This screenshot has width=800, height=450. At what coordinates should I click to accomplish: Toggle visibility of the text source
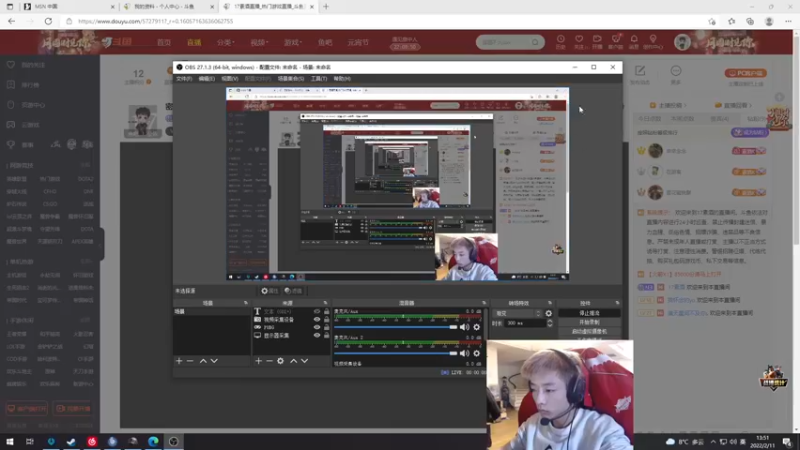[x=317, y=311]
